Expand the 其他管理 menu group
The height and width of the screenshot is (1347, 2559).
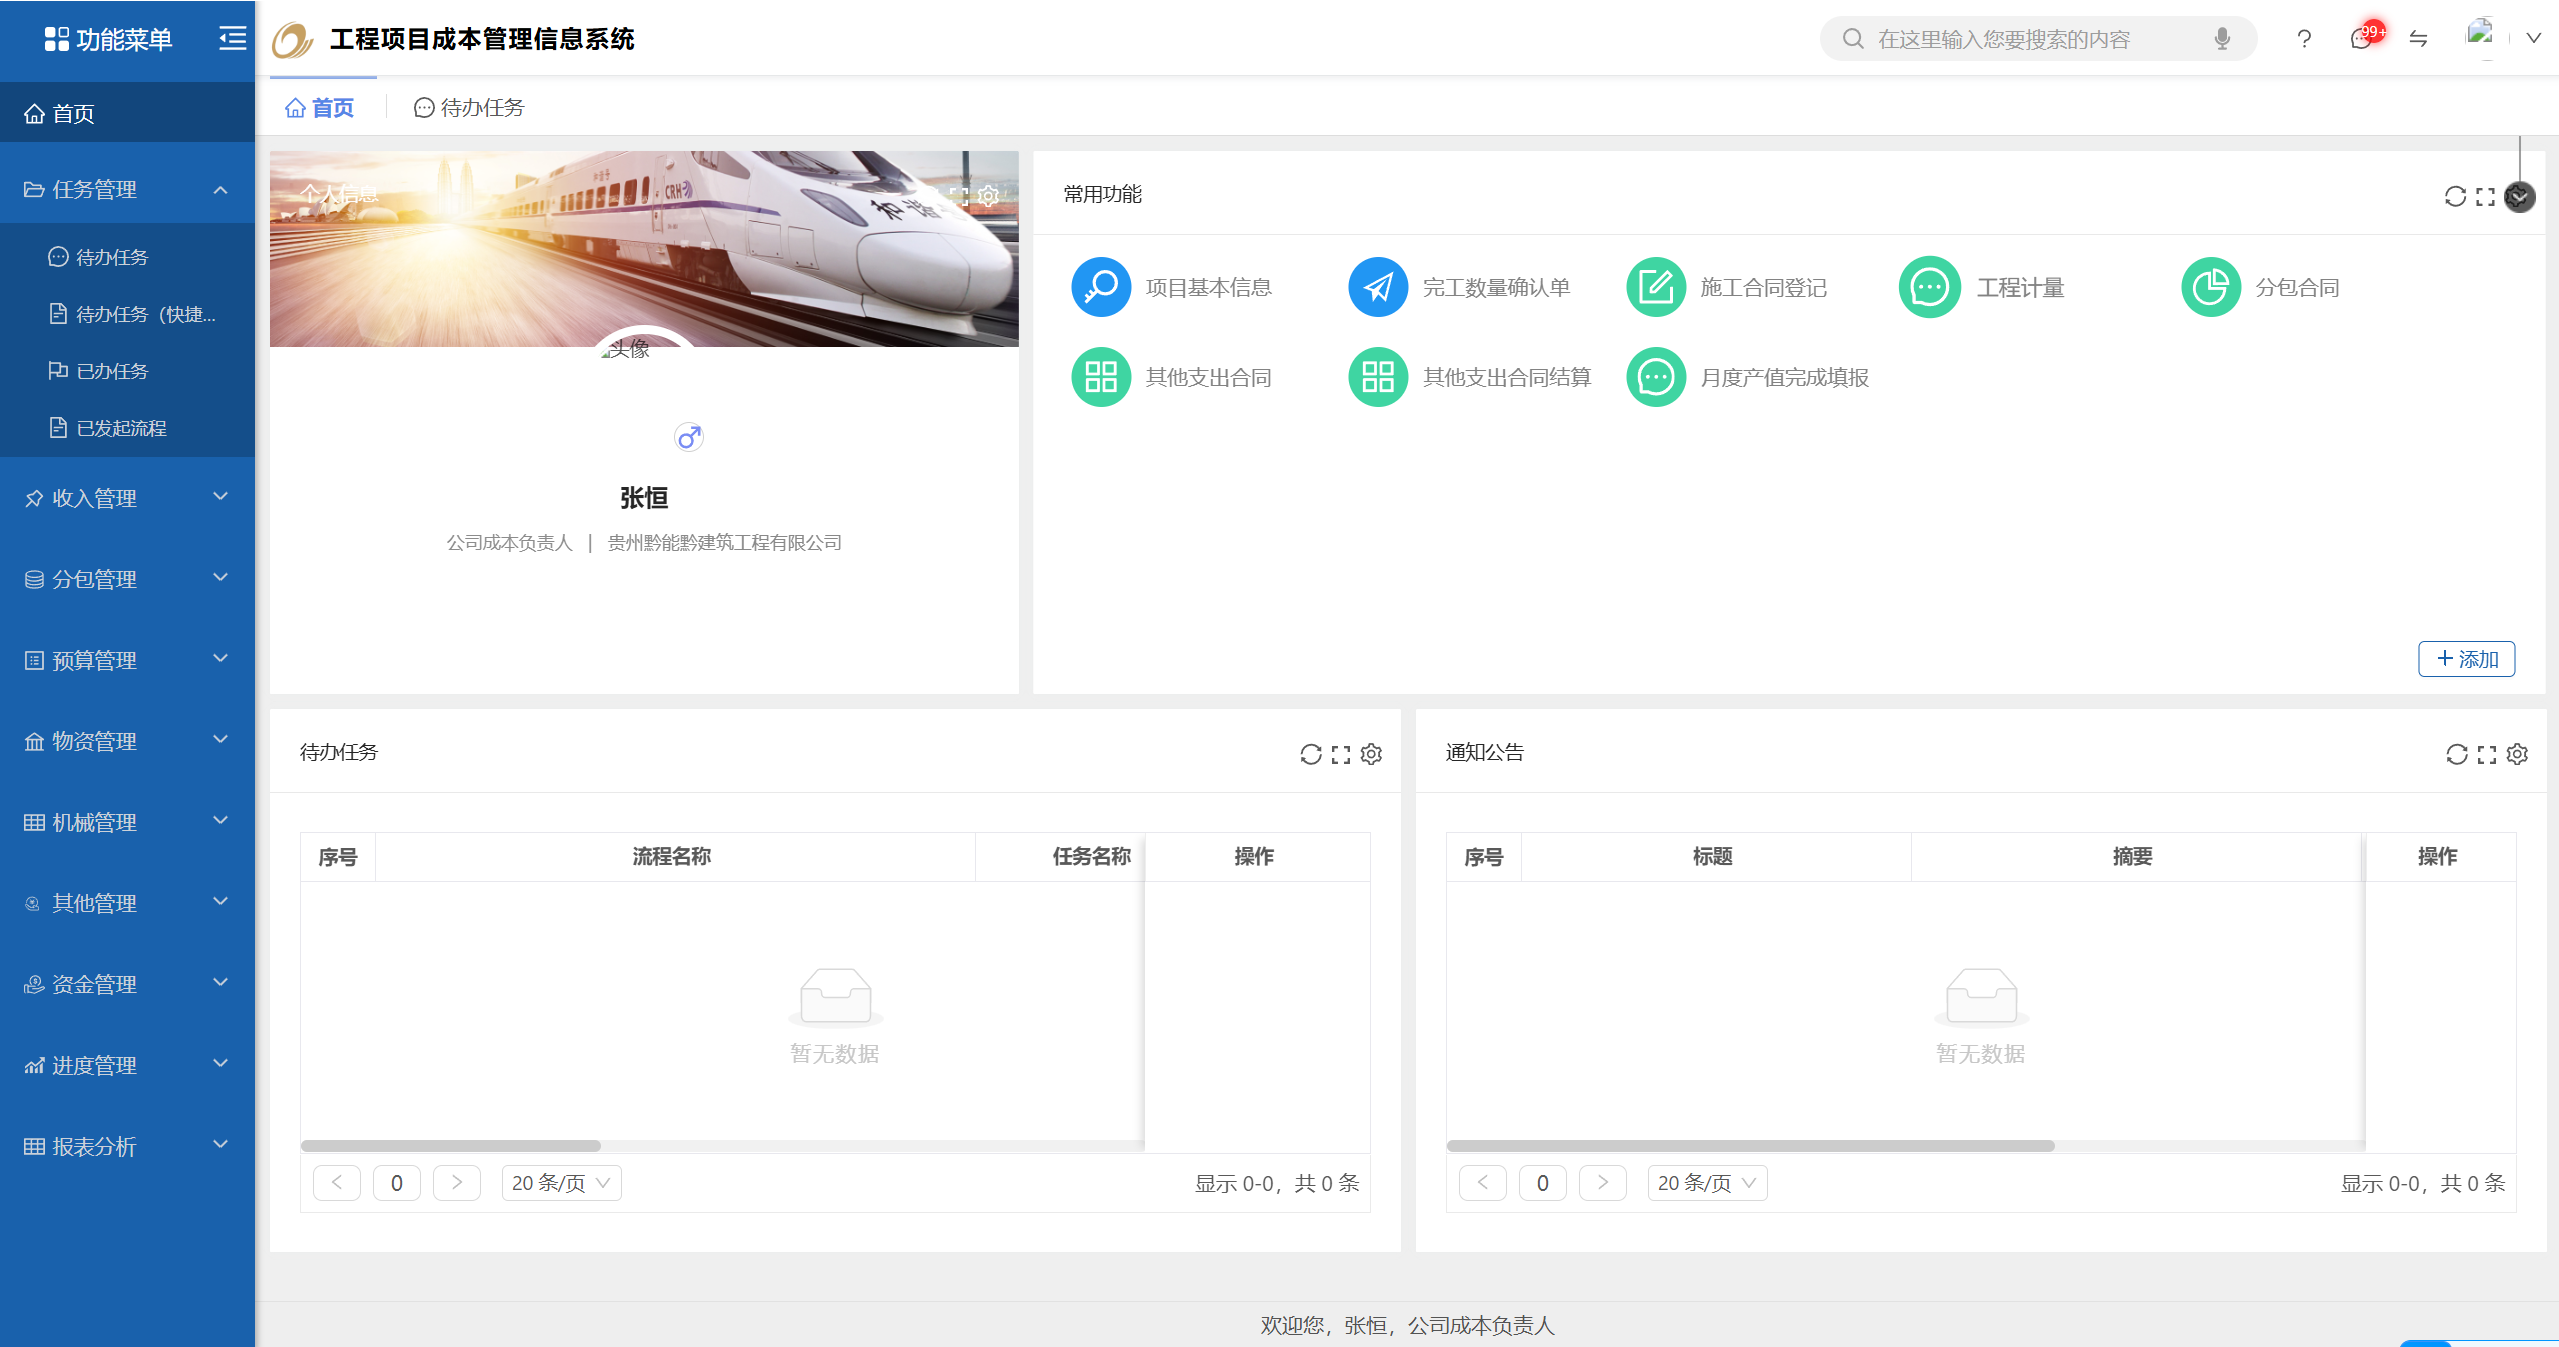127,902
